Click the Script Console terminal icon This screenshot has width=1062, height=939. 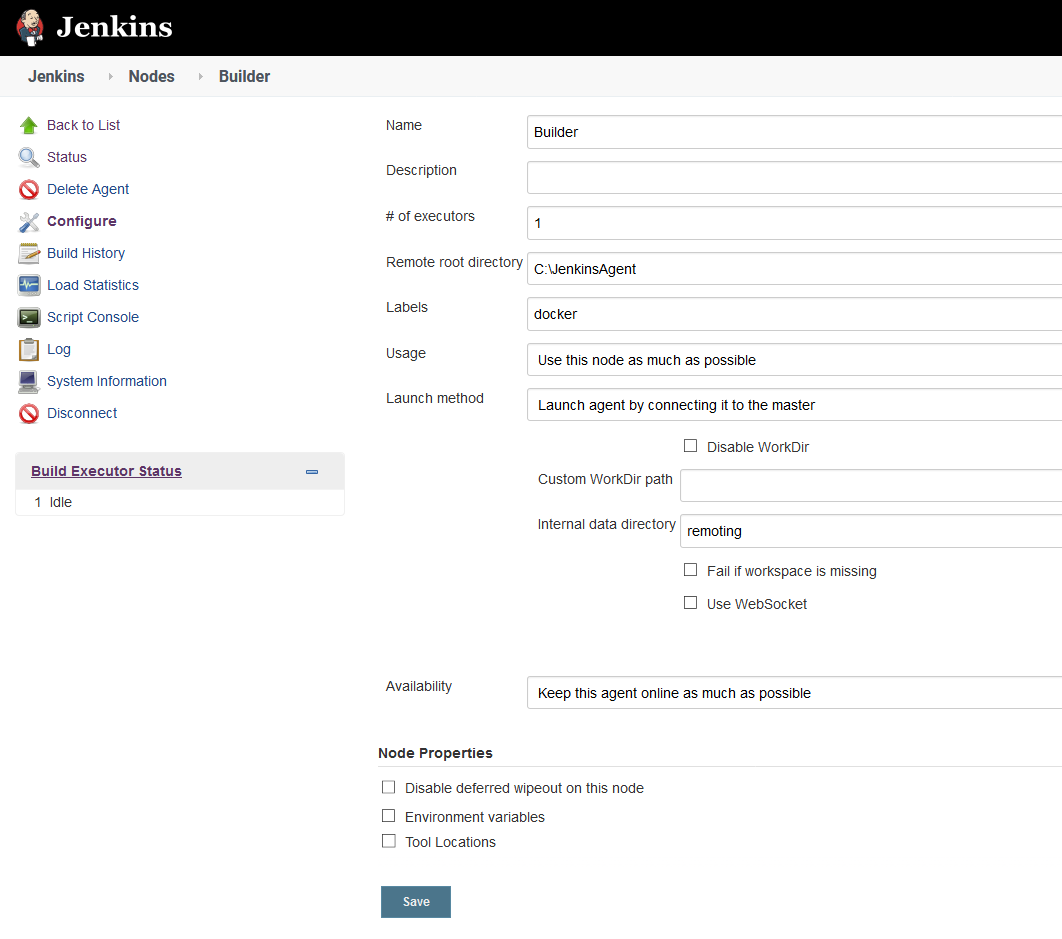[x=29, y=317]
